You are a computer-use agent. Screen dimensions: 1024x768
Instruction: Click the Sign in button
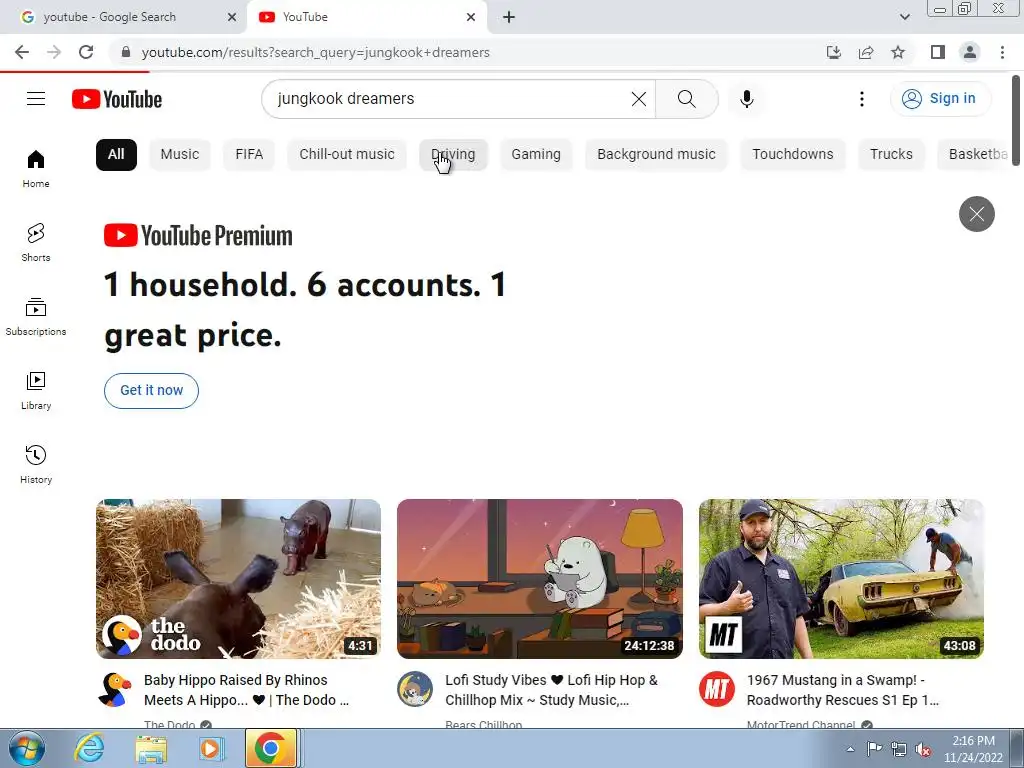(x=940, y=99)
